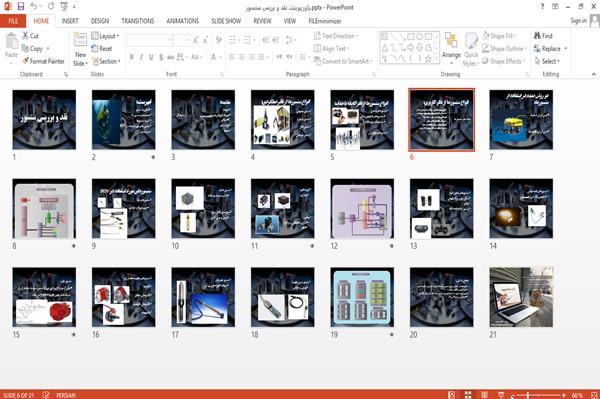Expand the Layout dropdown
This screenshot has width=600, height=399.
pyautogui.click(x=105, y=36)
